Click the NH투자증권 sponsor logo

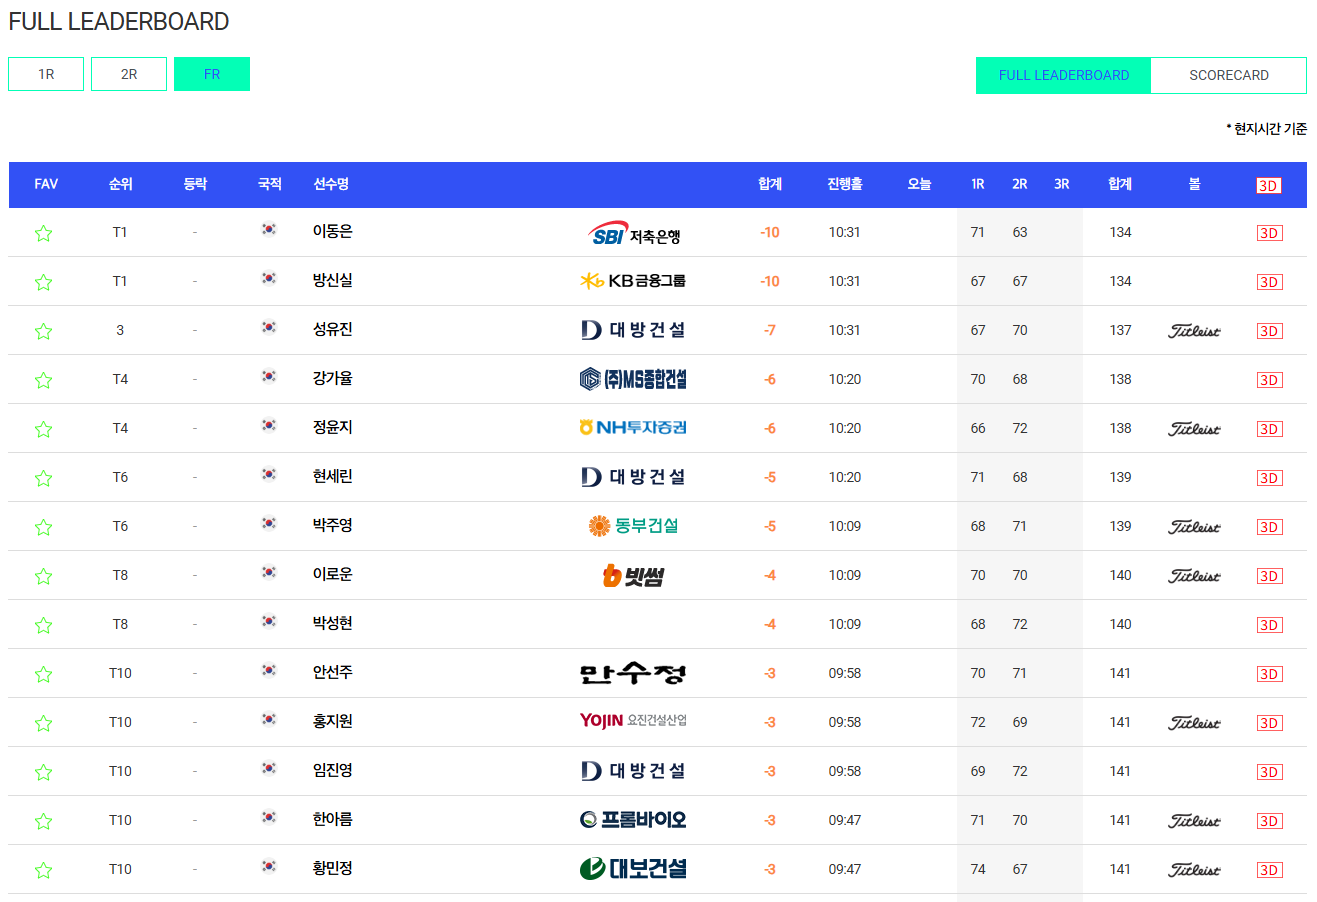pos(633,428)
